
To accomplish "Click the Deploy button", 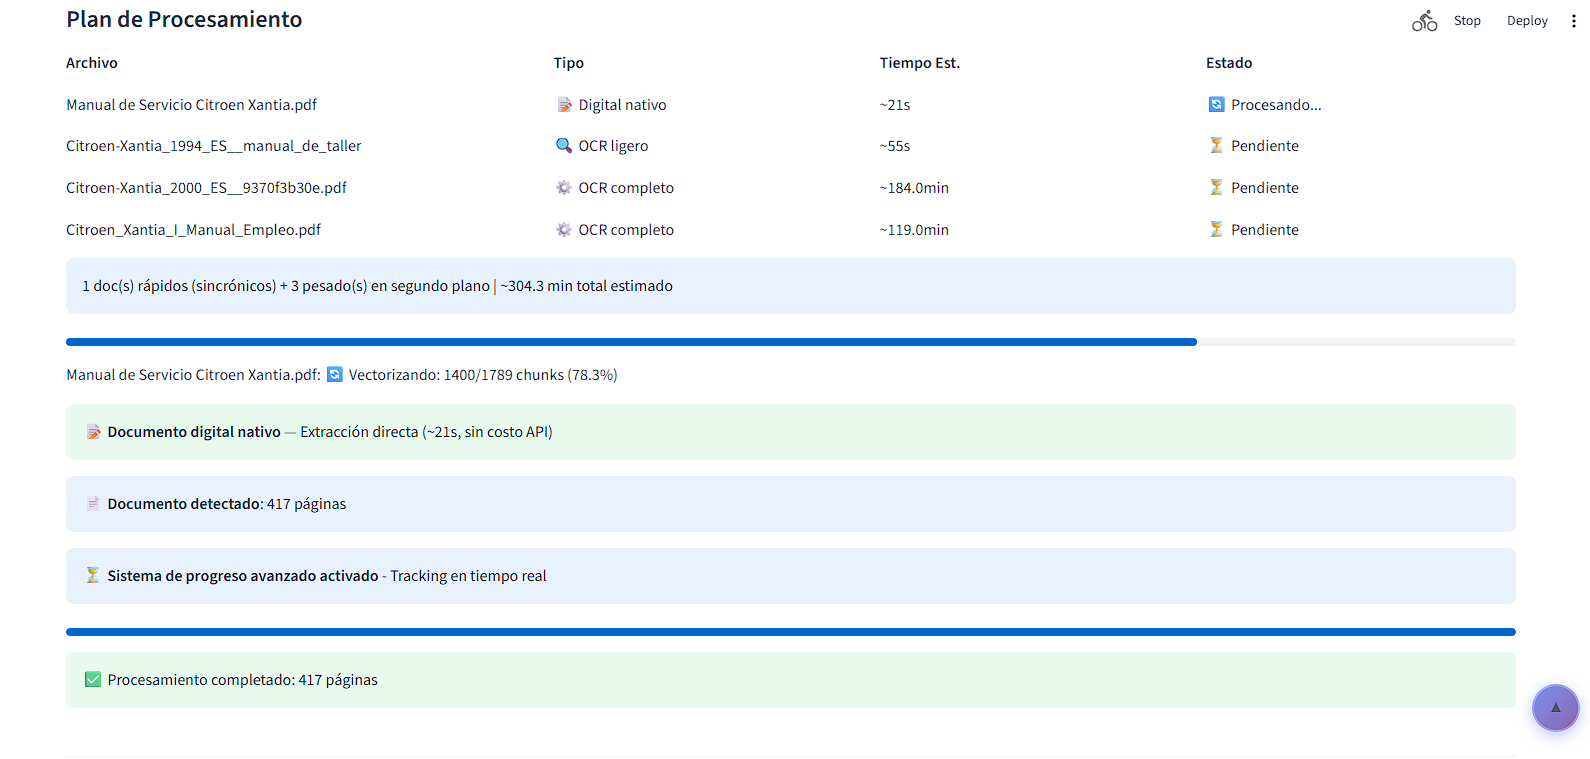I will (x=1526, y=21).
